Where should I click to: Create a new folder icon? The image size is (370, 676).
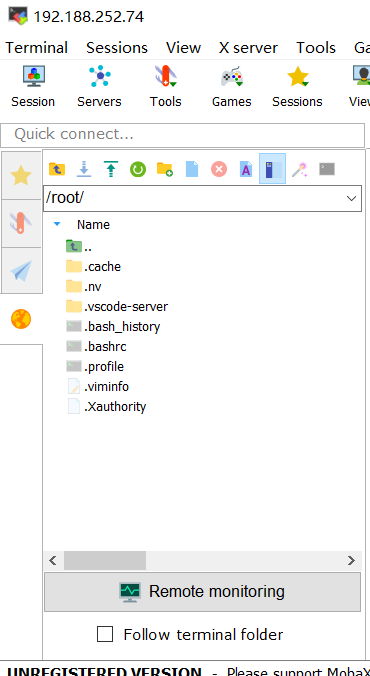pyautogui.click(x=165, y=169)
